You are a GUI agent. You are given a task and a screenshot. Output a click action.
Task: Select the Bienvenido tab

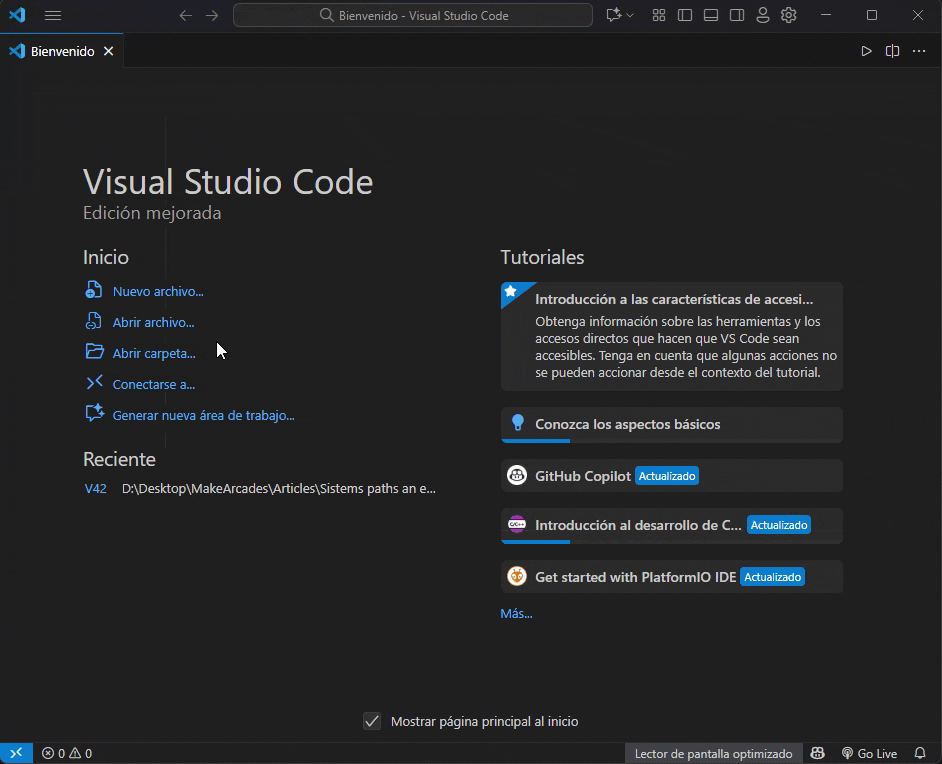62,51
